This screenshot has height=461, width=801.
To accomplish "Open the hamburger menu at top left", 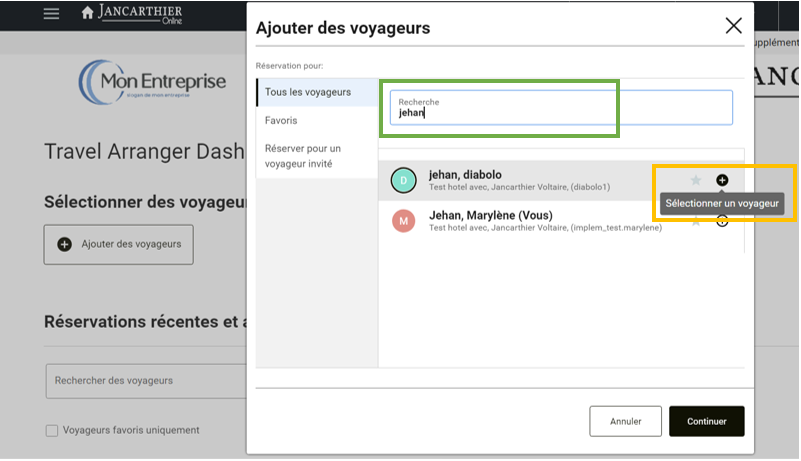I will click(x=52, y=14).
